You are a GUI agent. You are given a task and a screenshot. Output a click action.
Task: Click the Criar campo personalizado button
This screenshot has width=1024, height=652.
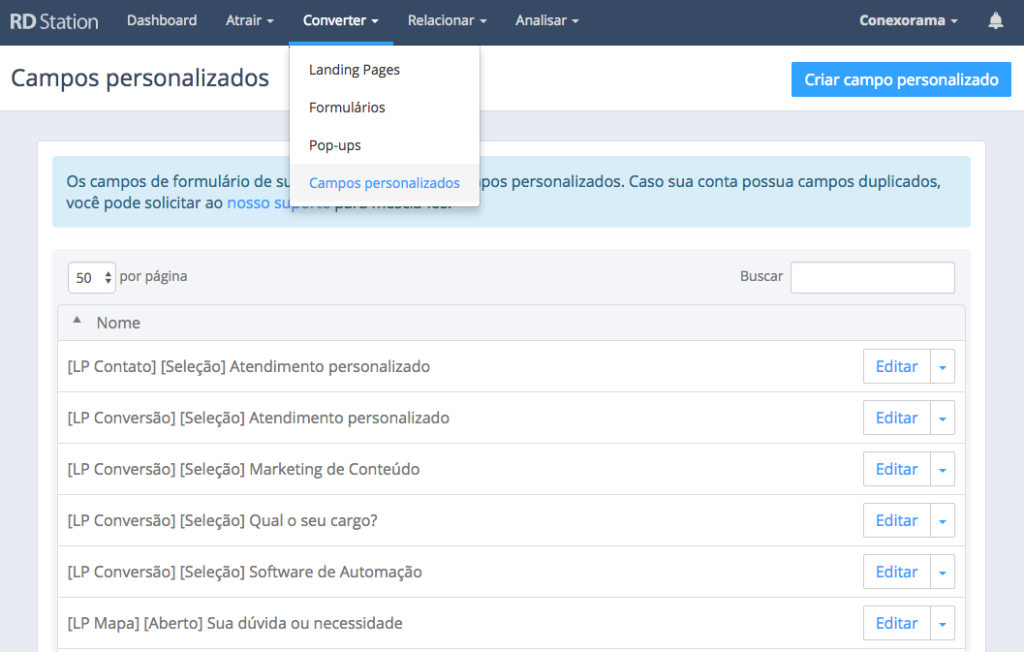900,79
